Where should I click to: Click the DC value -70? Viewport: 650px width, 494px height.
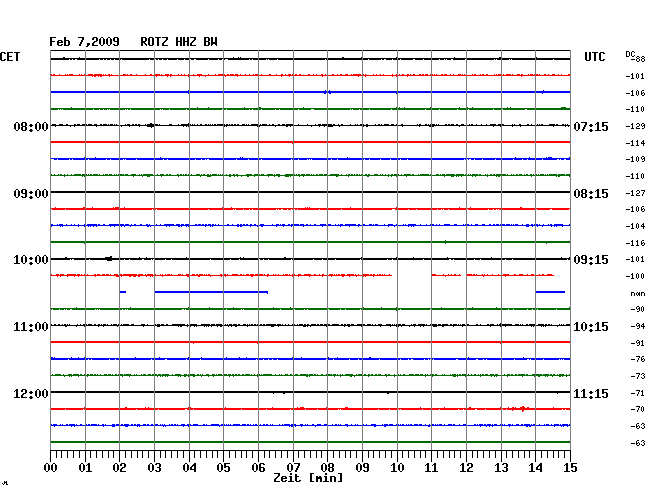point(638,409)
